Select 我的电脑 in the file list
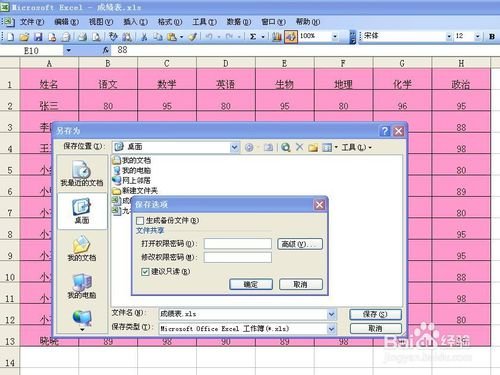This screenshot has width=500, height=375. [131, 170]
